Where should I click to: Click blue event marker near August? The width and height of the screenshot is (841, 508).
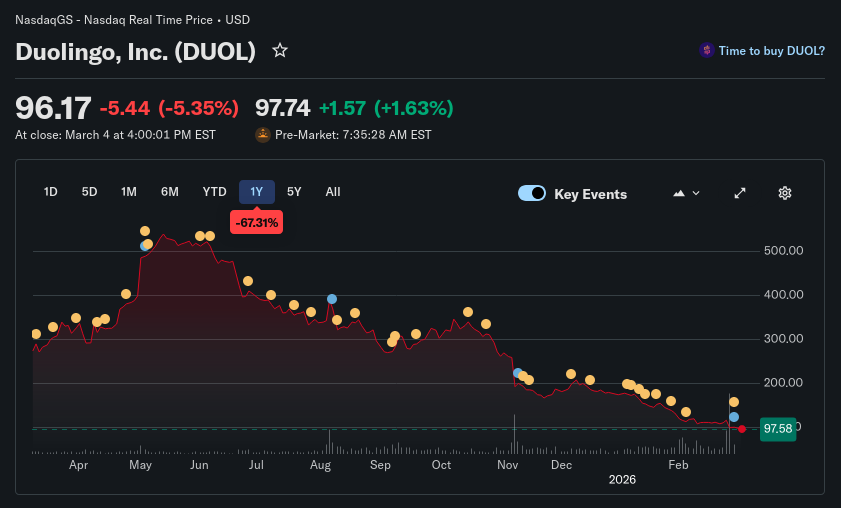331,299
